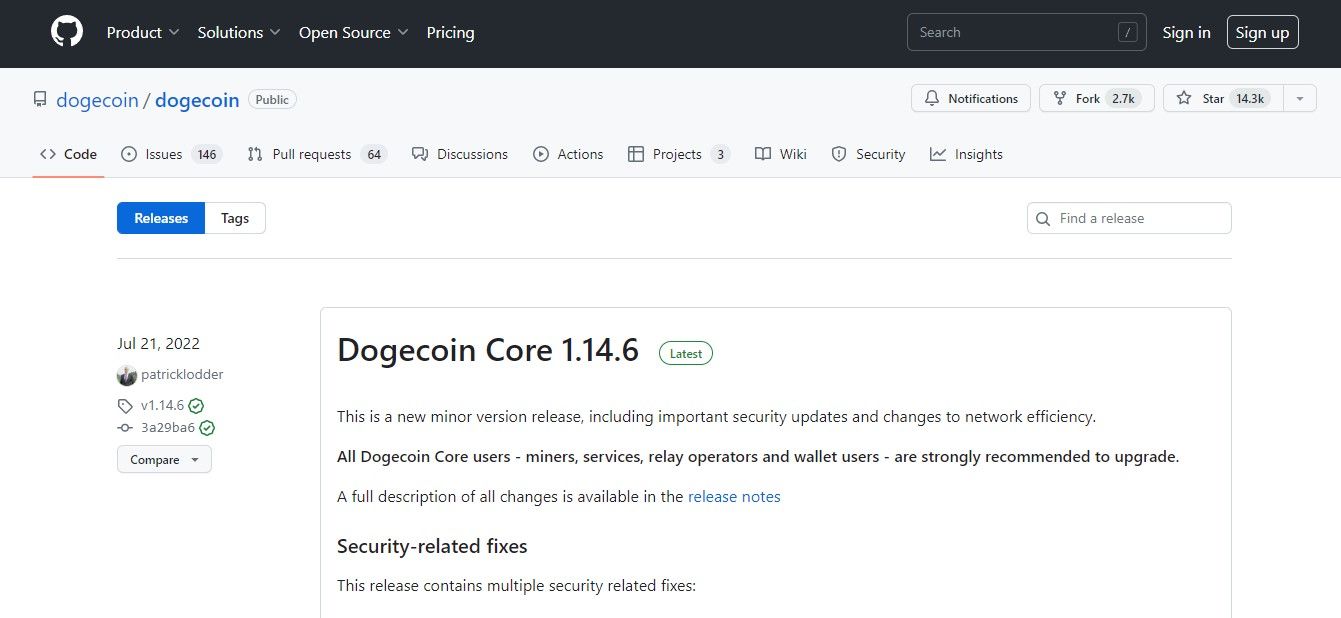Expand the star lists dropdown arrow
Image resolution: width=1341 pixels, height=618 pixels.
click(1299, 98)
